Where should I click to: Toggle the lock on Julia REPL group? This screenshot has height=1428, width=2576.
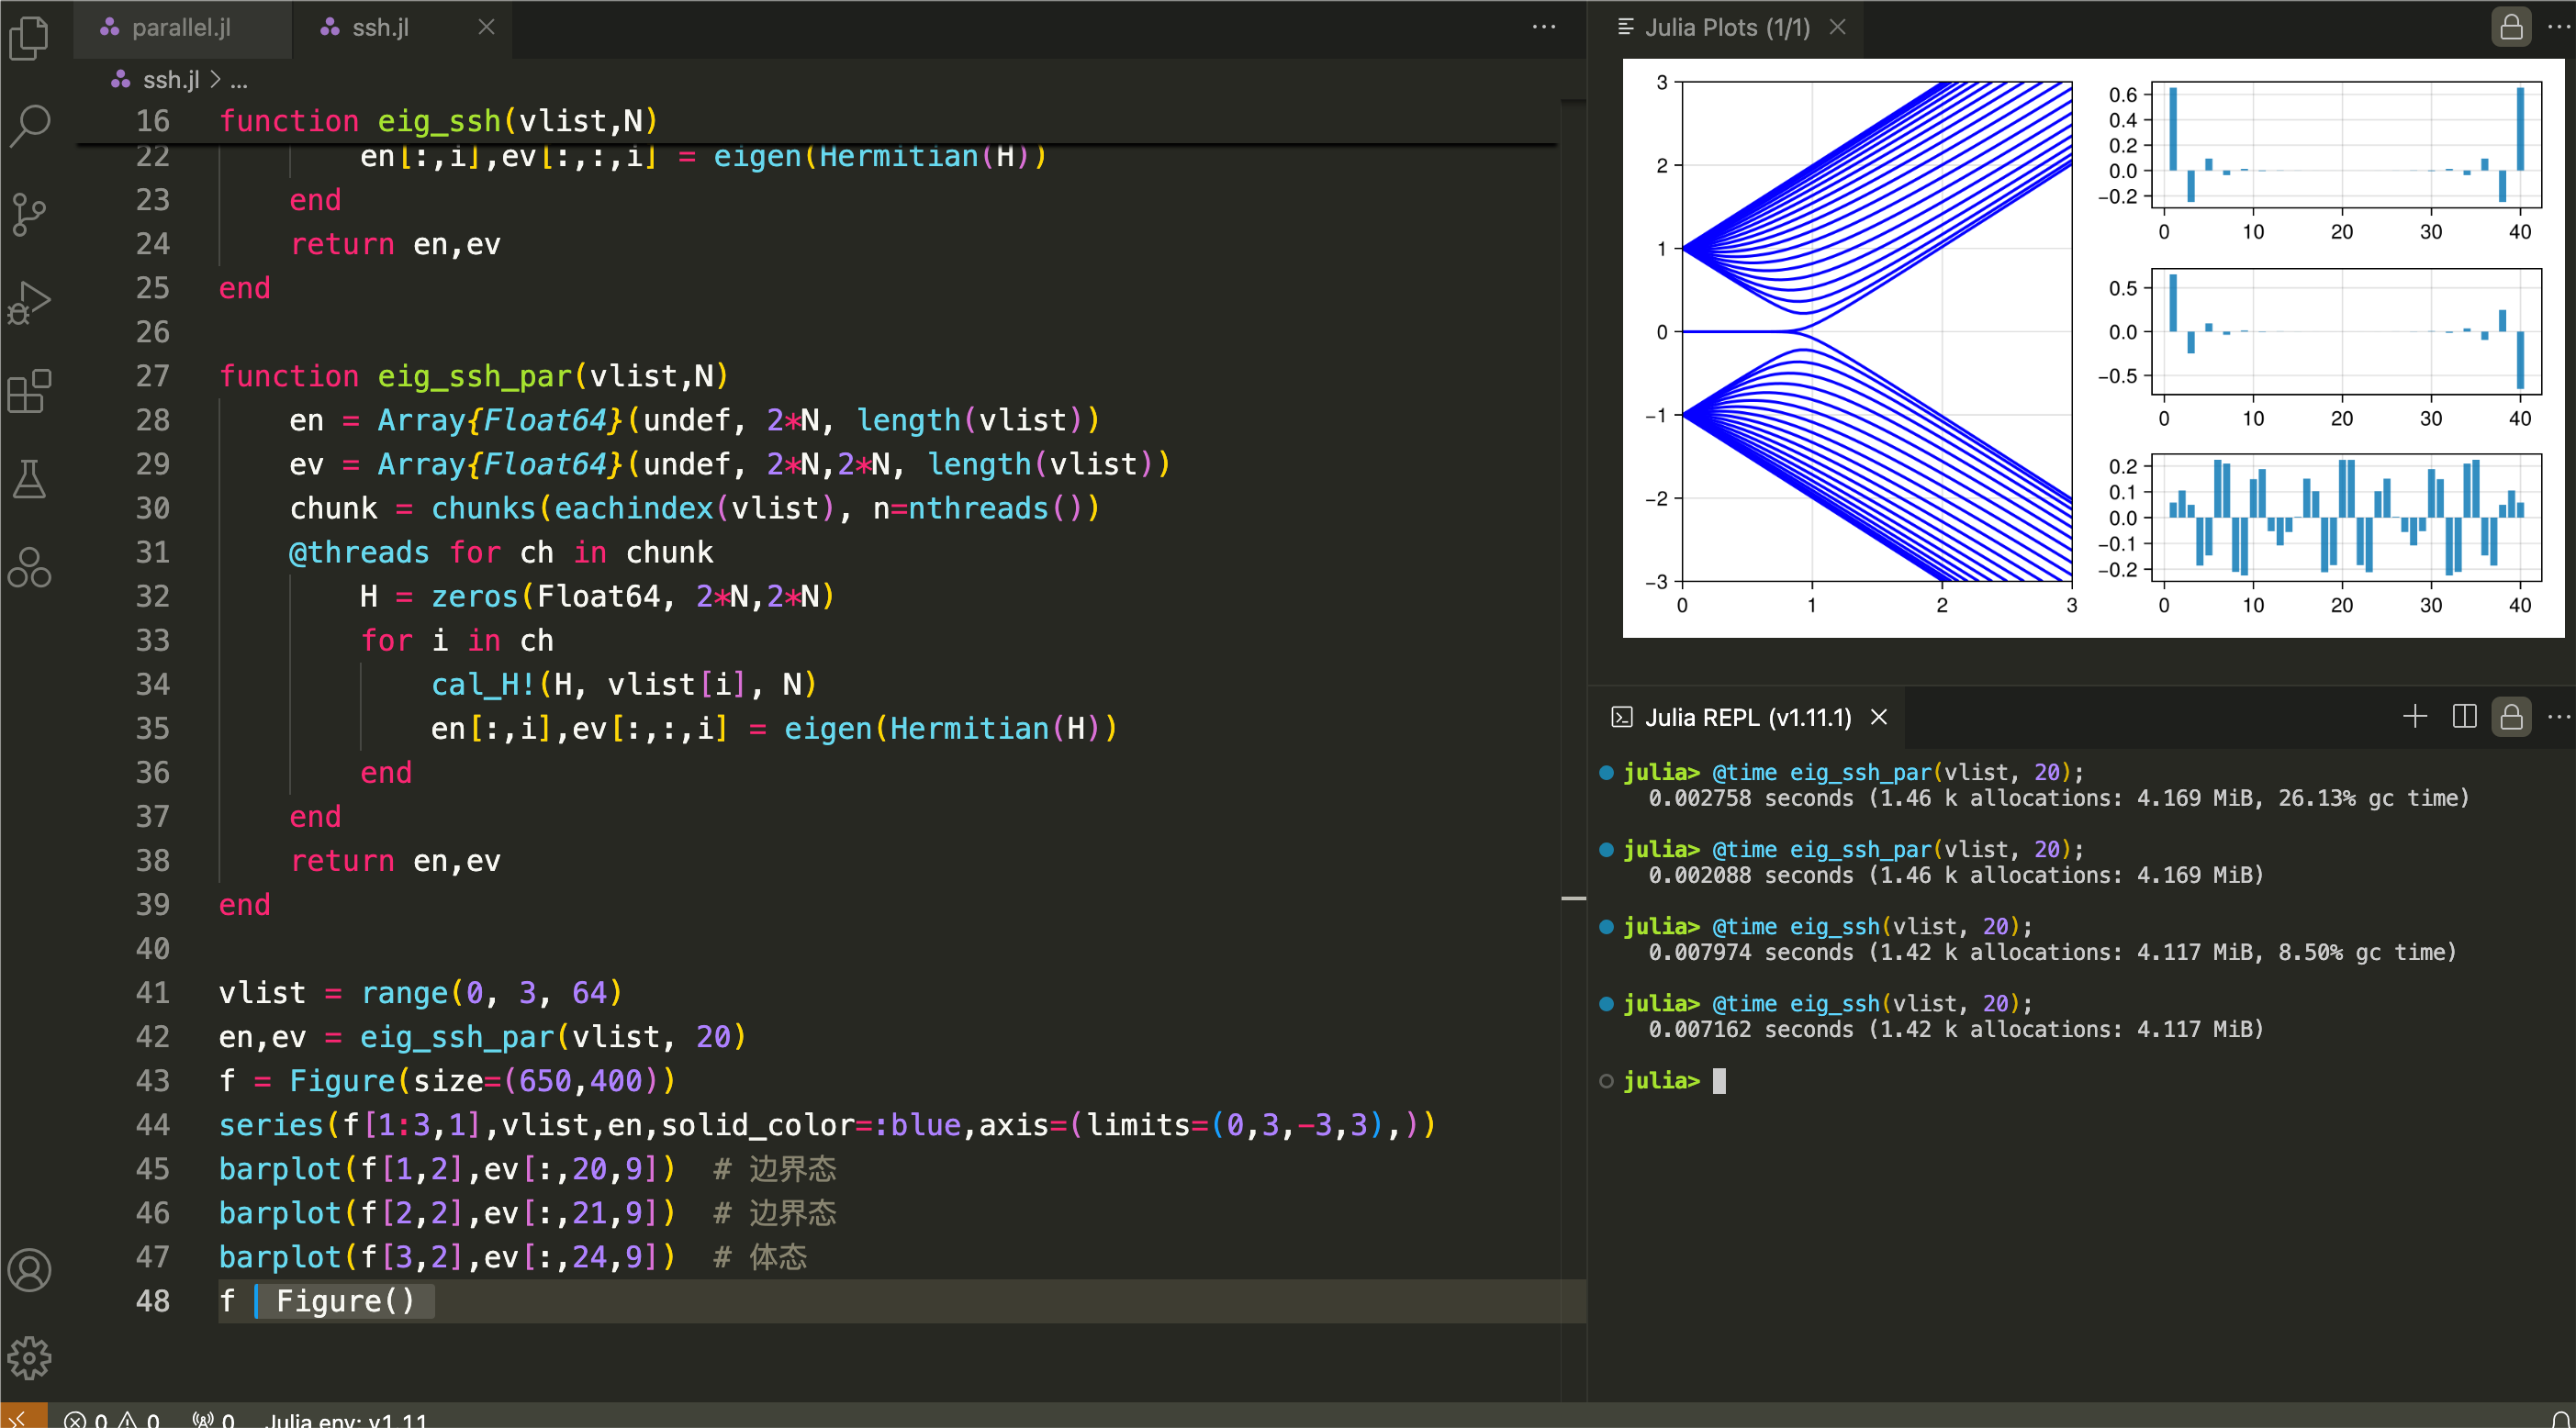point(2511,717)
